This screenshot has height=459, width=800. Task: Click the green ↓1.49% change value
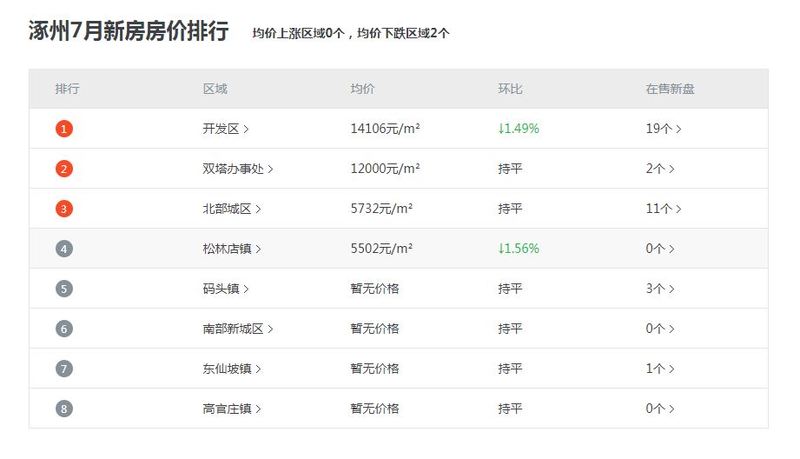[518, 129]
